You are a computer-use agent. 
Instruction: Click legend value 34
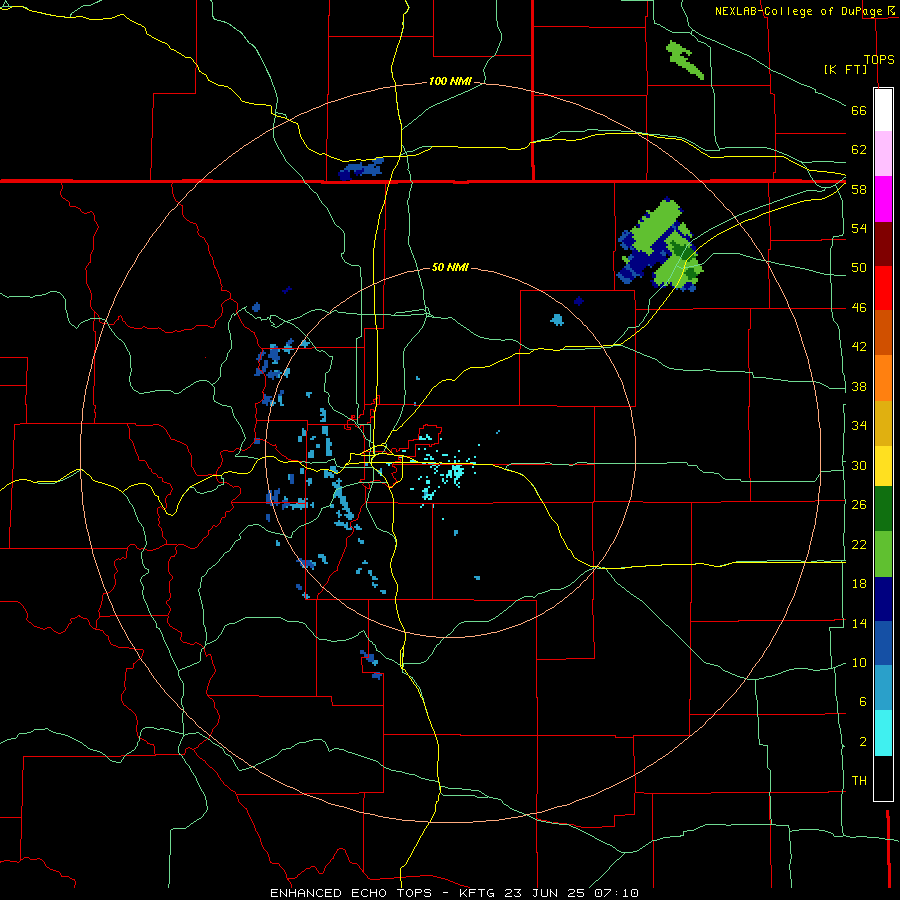[859, 426]
